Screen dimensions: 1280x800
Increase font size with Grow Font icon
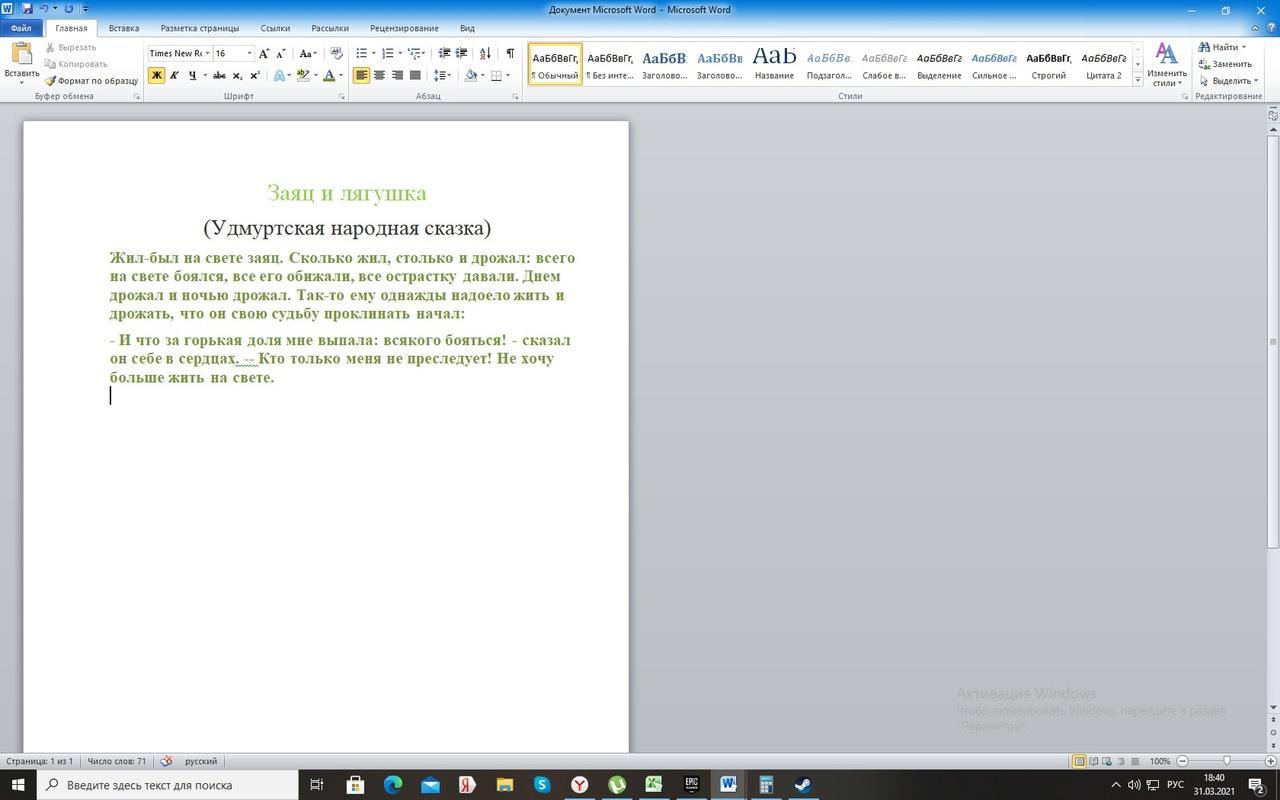click(x=264, y=54)
